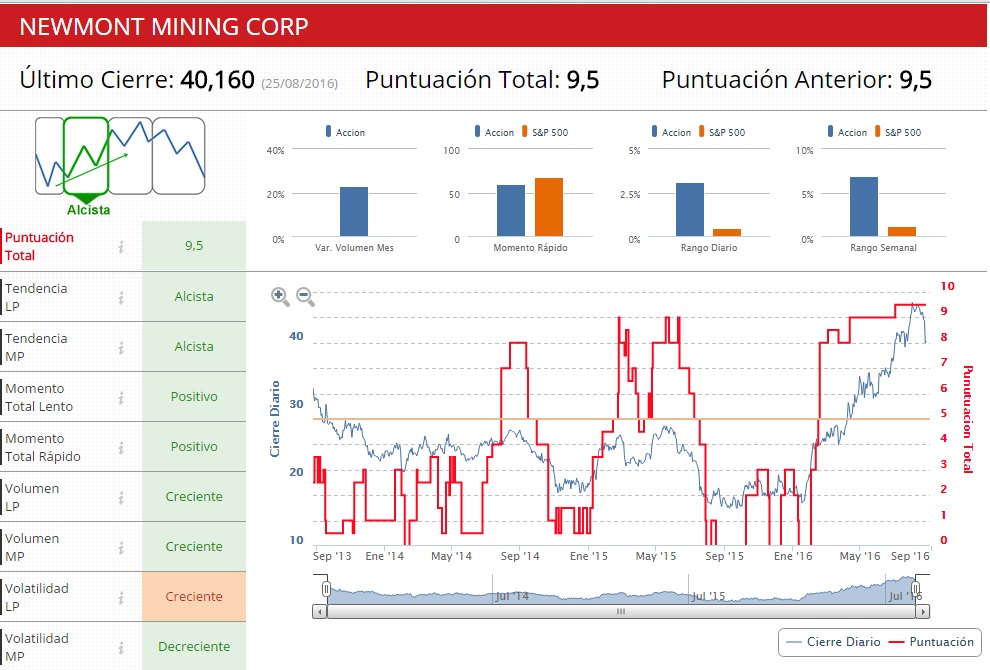This screenshot has width=990, height=670.
Task: Open info icon for Volatilidad LP
Action: point(121,597)
